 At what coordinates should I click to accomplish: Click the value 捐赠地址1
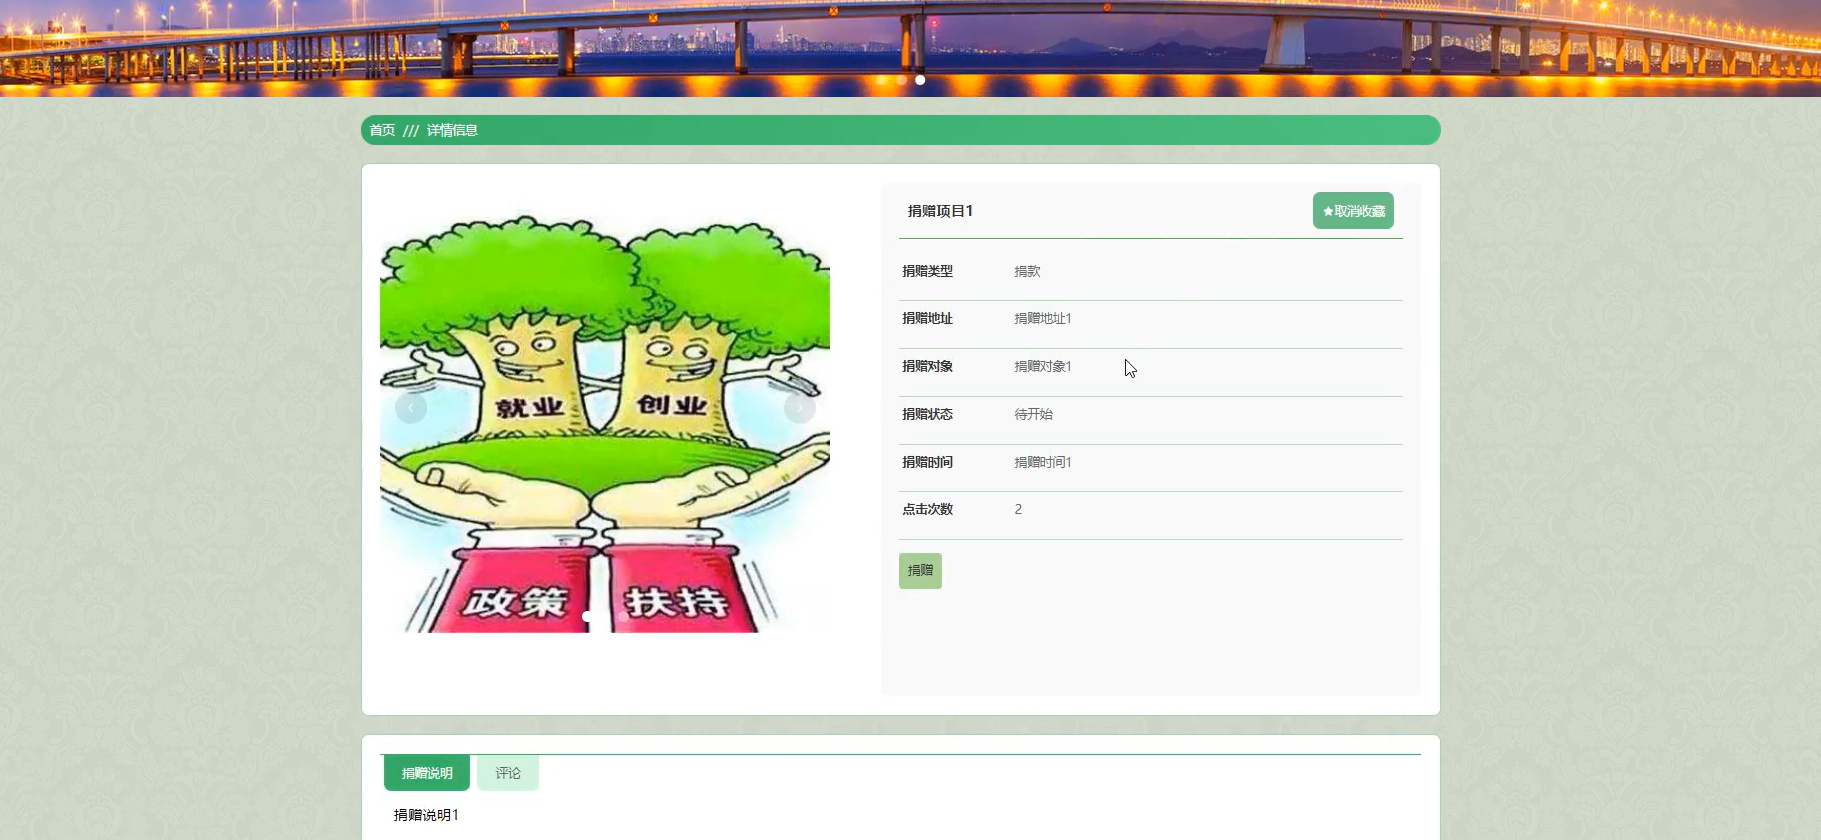click(x=1043, y=319)
